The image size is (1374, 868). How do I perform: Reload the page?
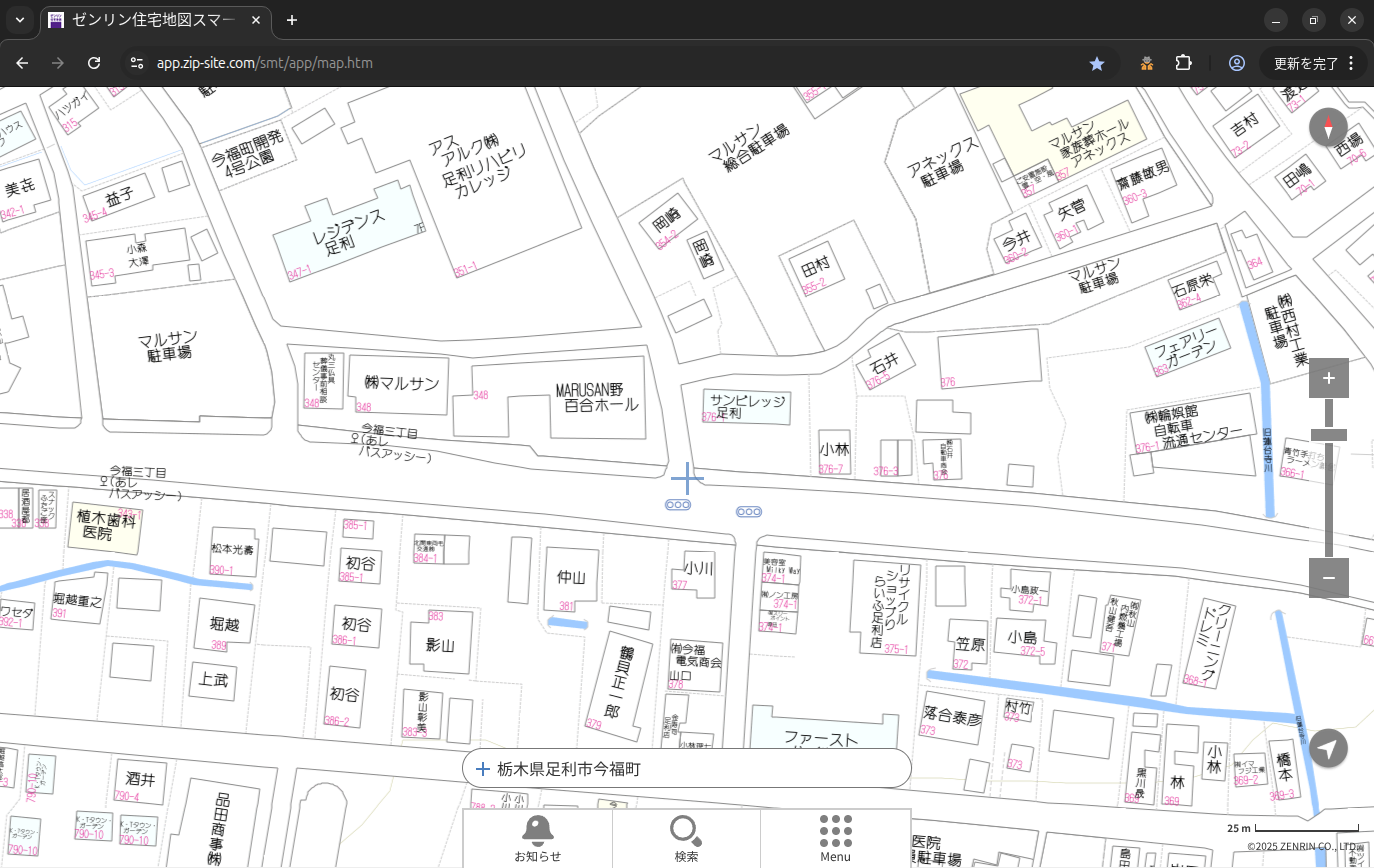[x=94, y=63]
